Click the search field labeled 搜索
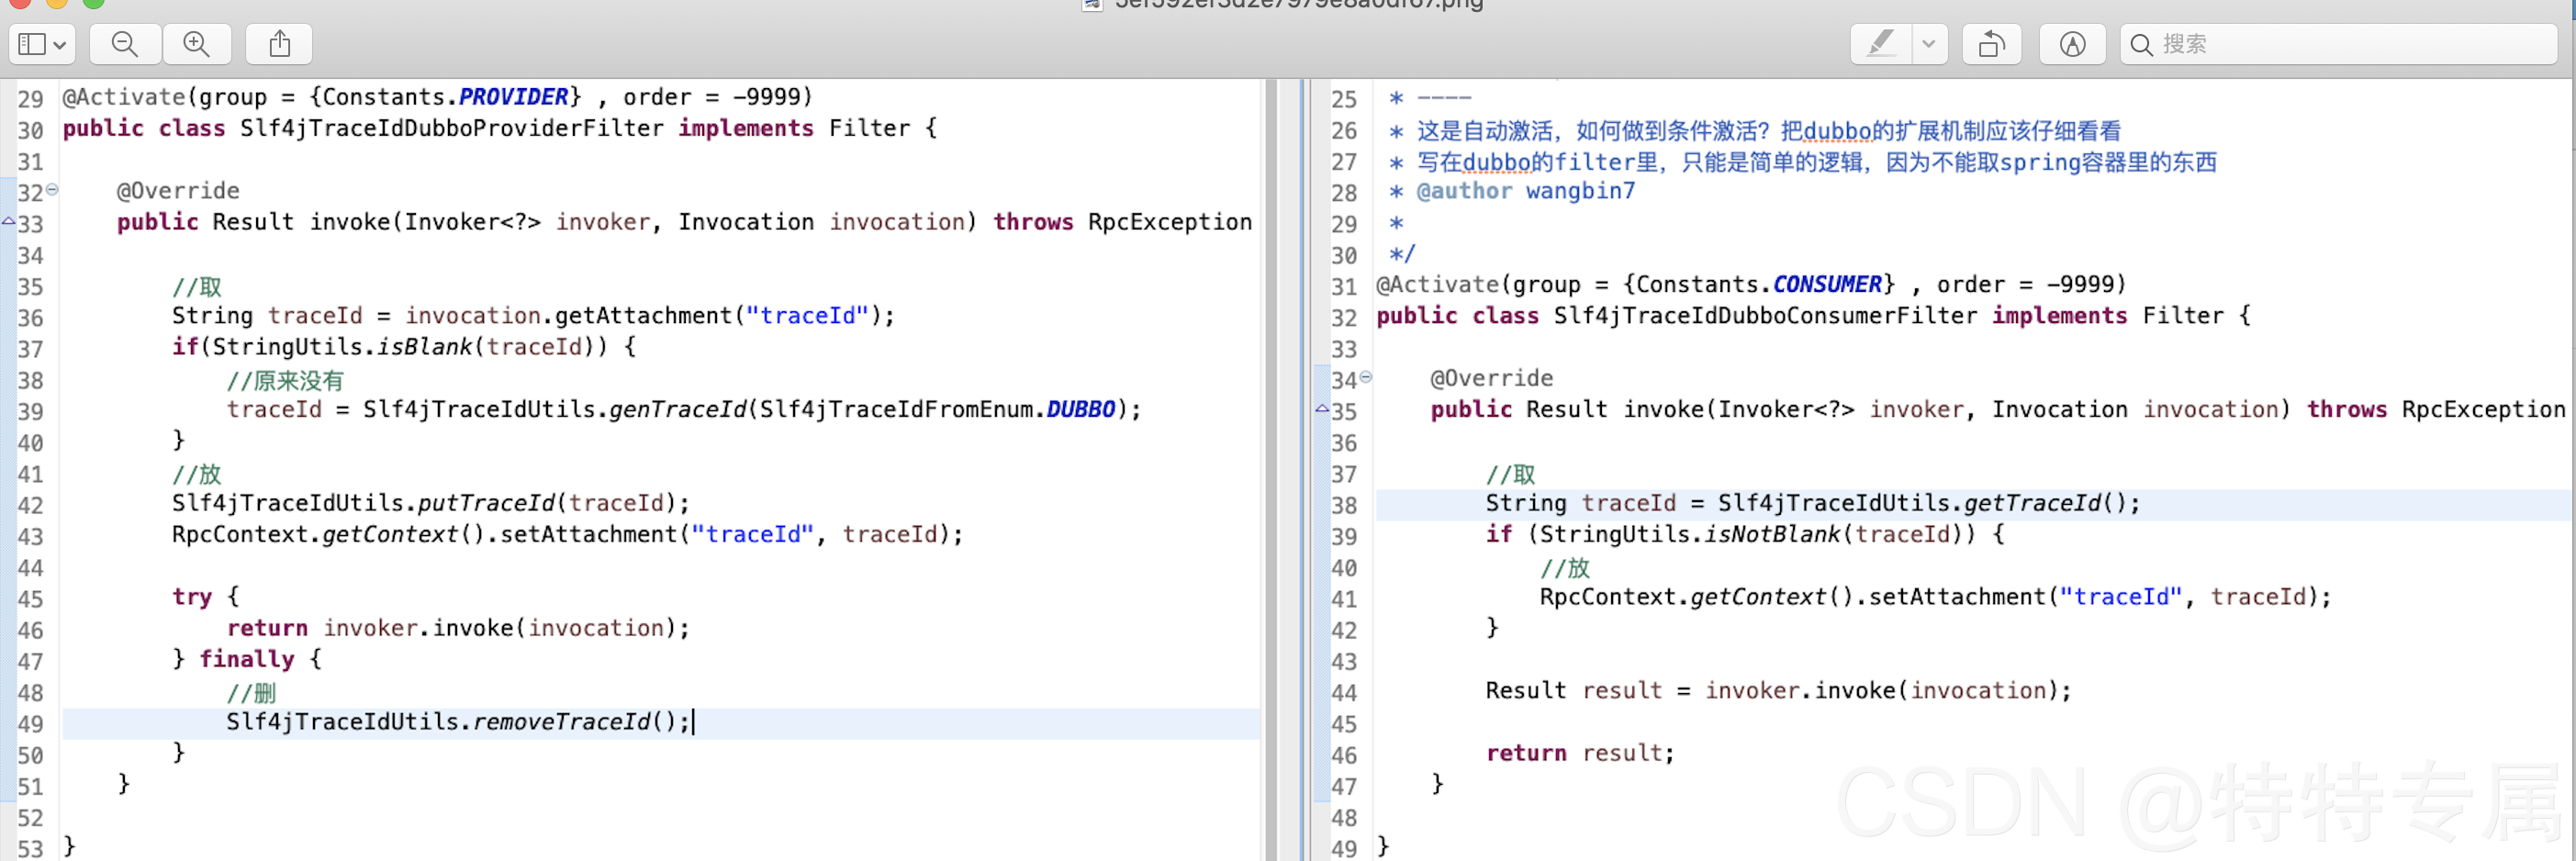 (x=2338, y=44)
